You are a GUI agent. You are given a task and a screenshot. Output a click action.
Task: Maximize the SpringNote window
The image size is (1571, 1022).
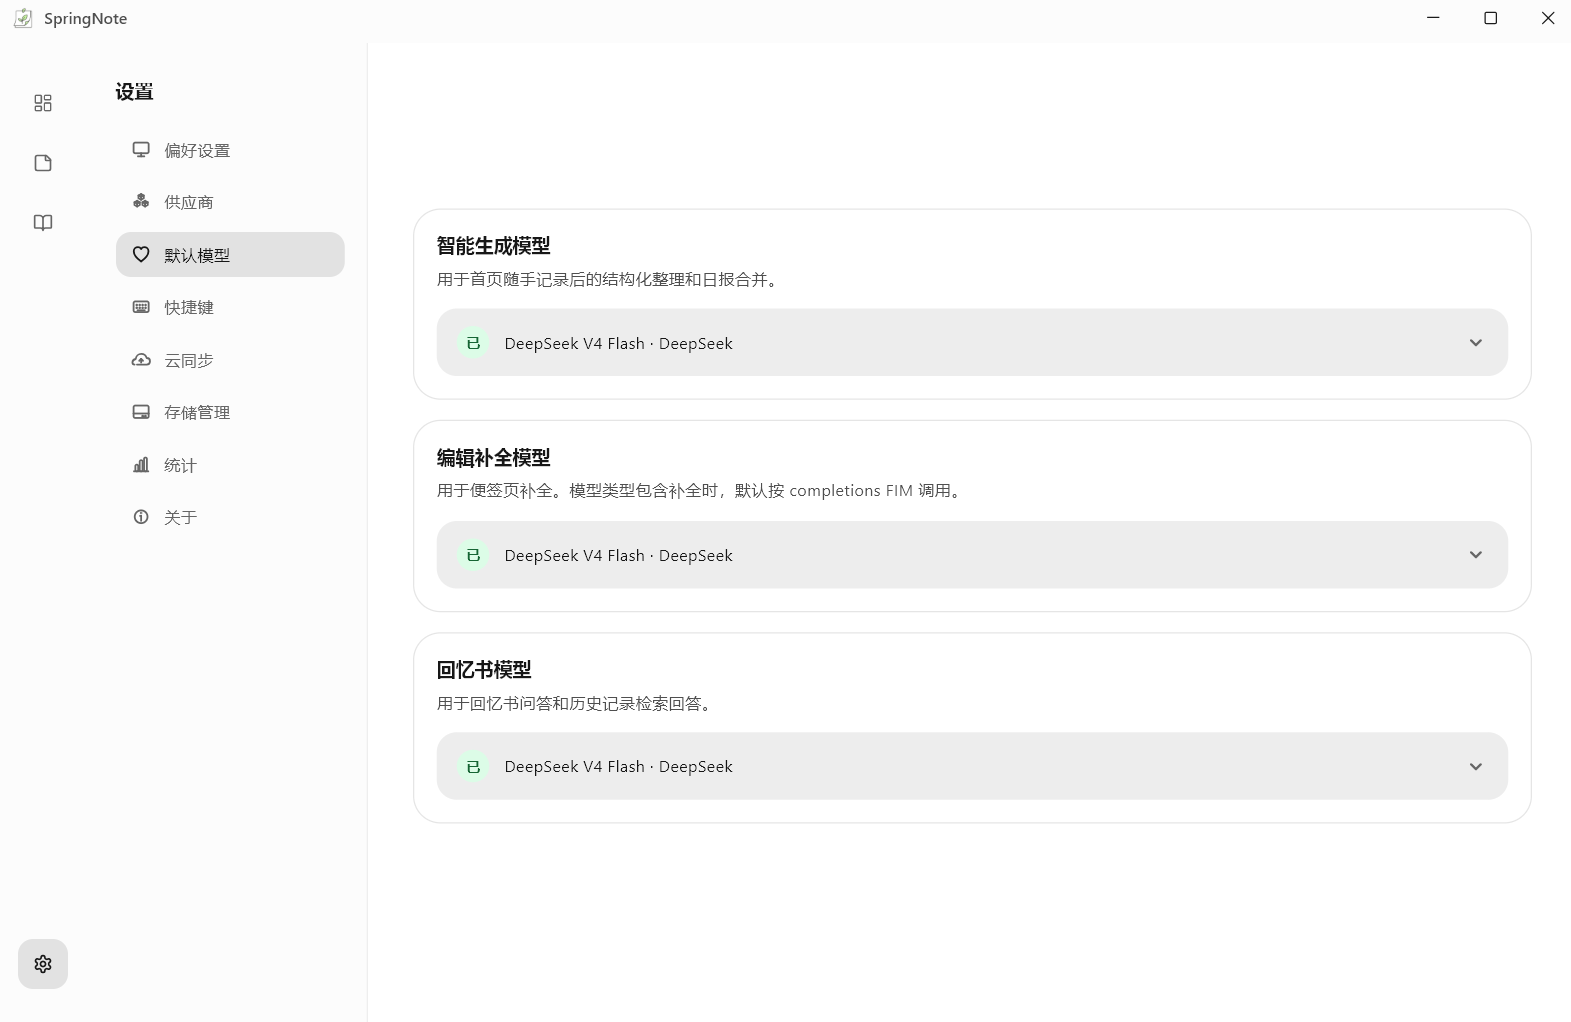coord(1490,18)
